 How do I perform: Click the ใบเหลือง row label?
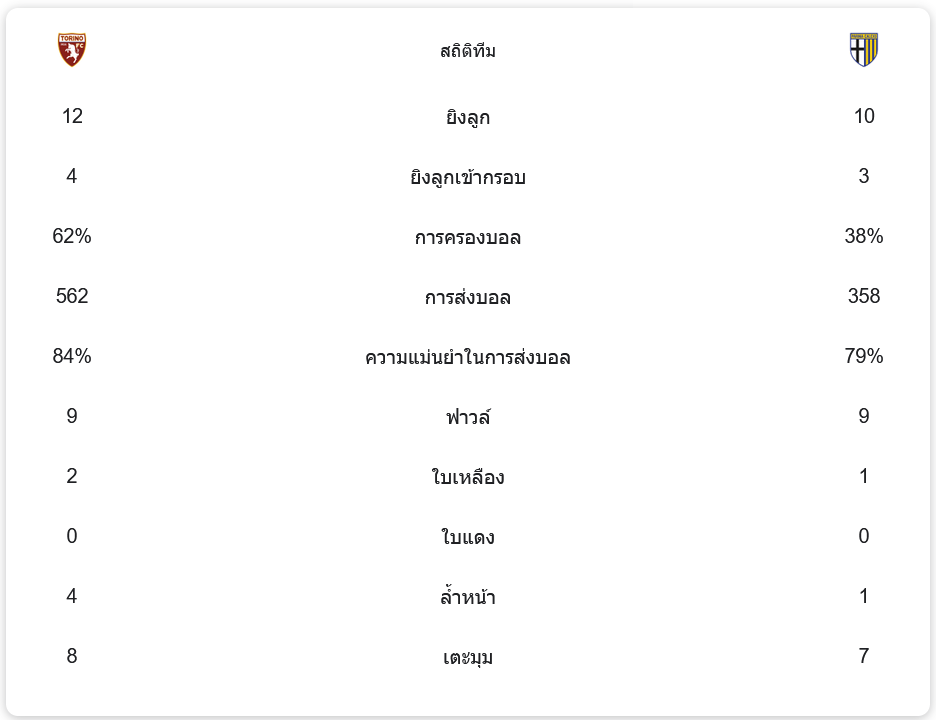(x=468, y=477)
